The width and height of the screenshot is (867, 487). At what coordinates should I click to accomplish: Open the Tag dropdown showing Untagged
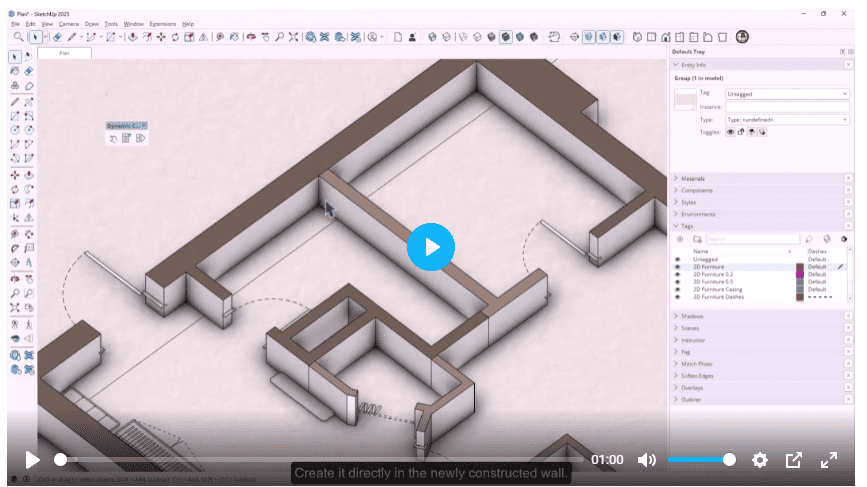point(787,94)
